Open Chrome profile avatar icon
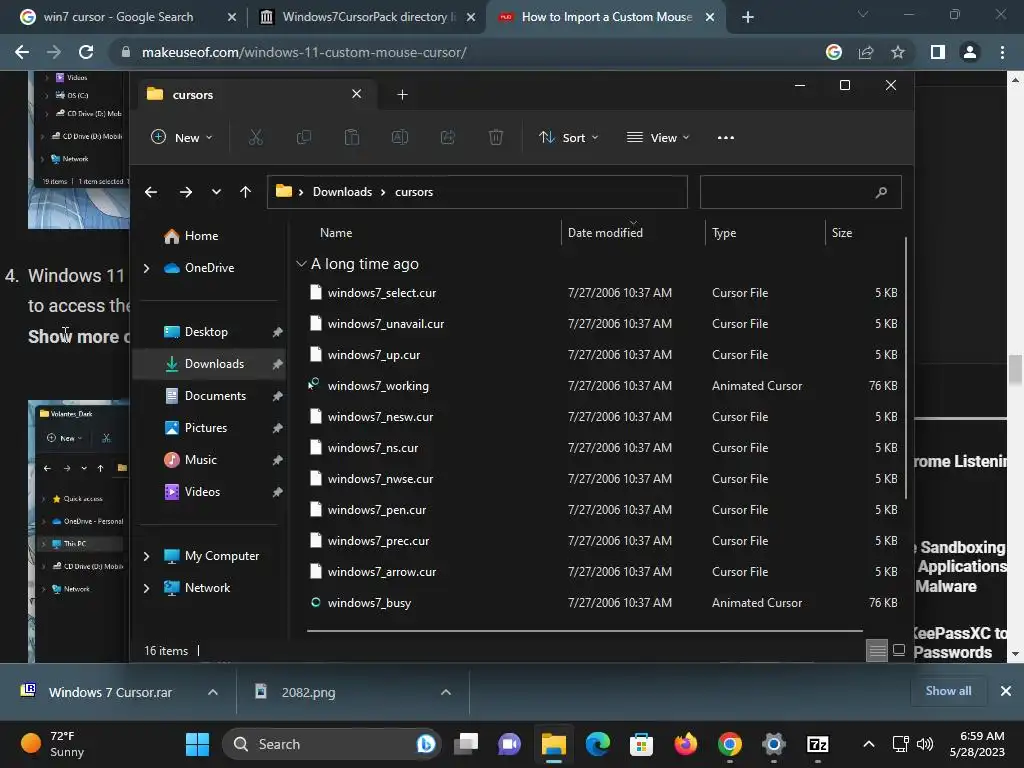The height and width of the screenshot is (768, 1024). (970, 52)
